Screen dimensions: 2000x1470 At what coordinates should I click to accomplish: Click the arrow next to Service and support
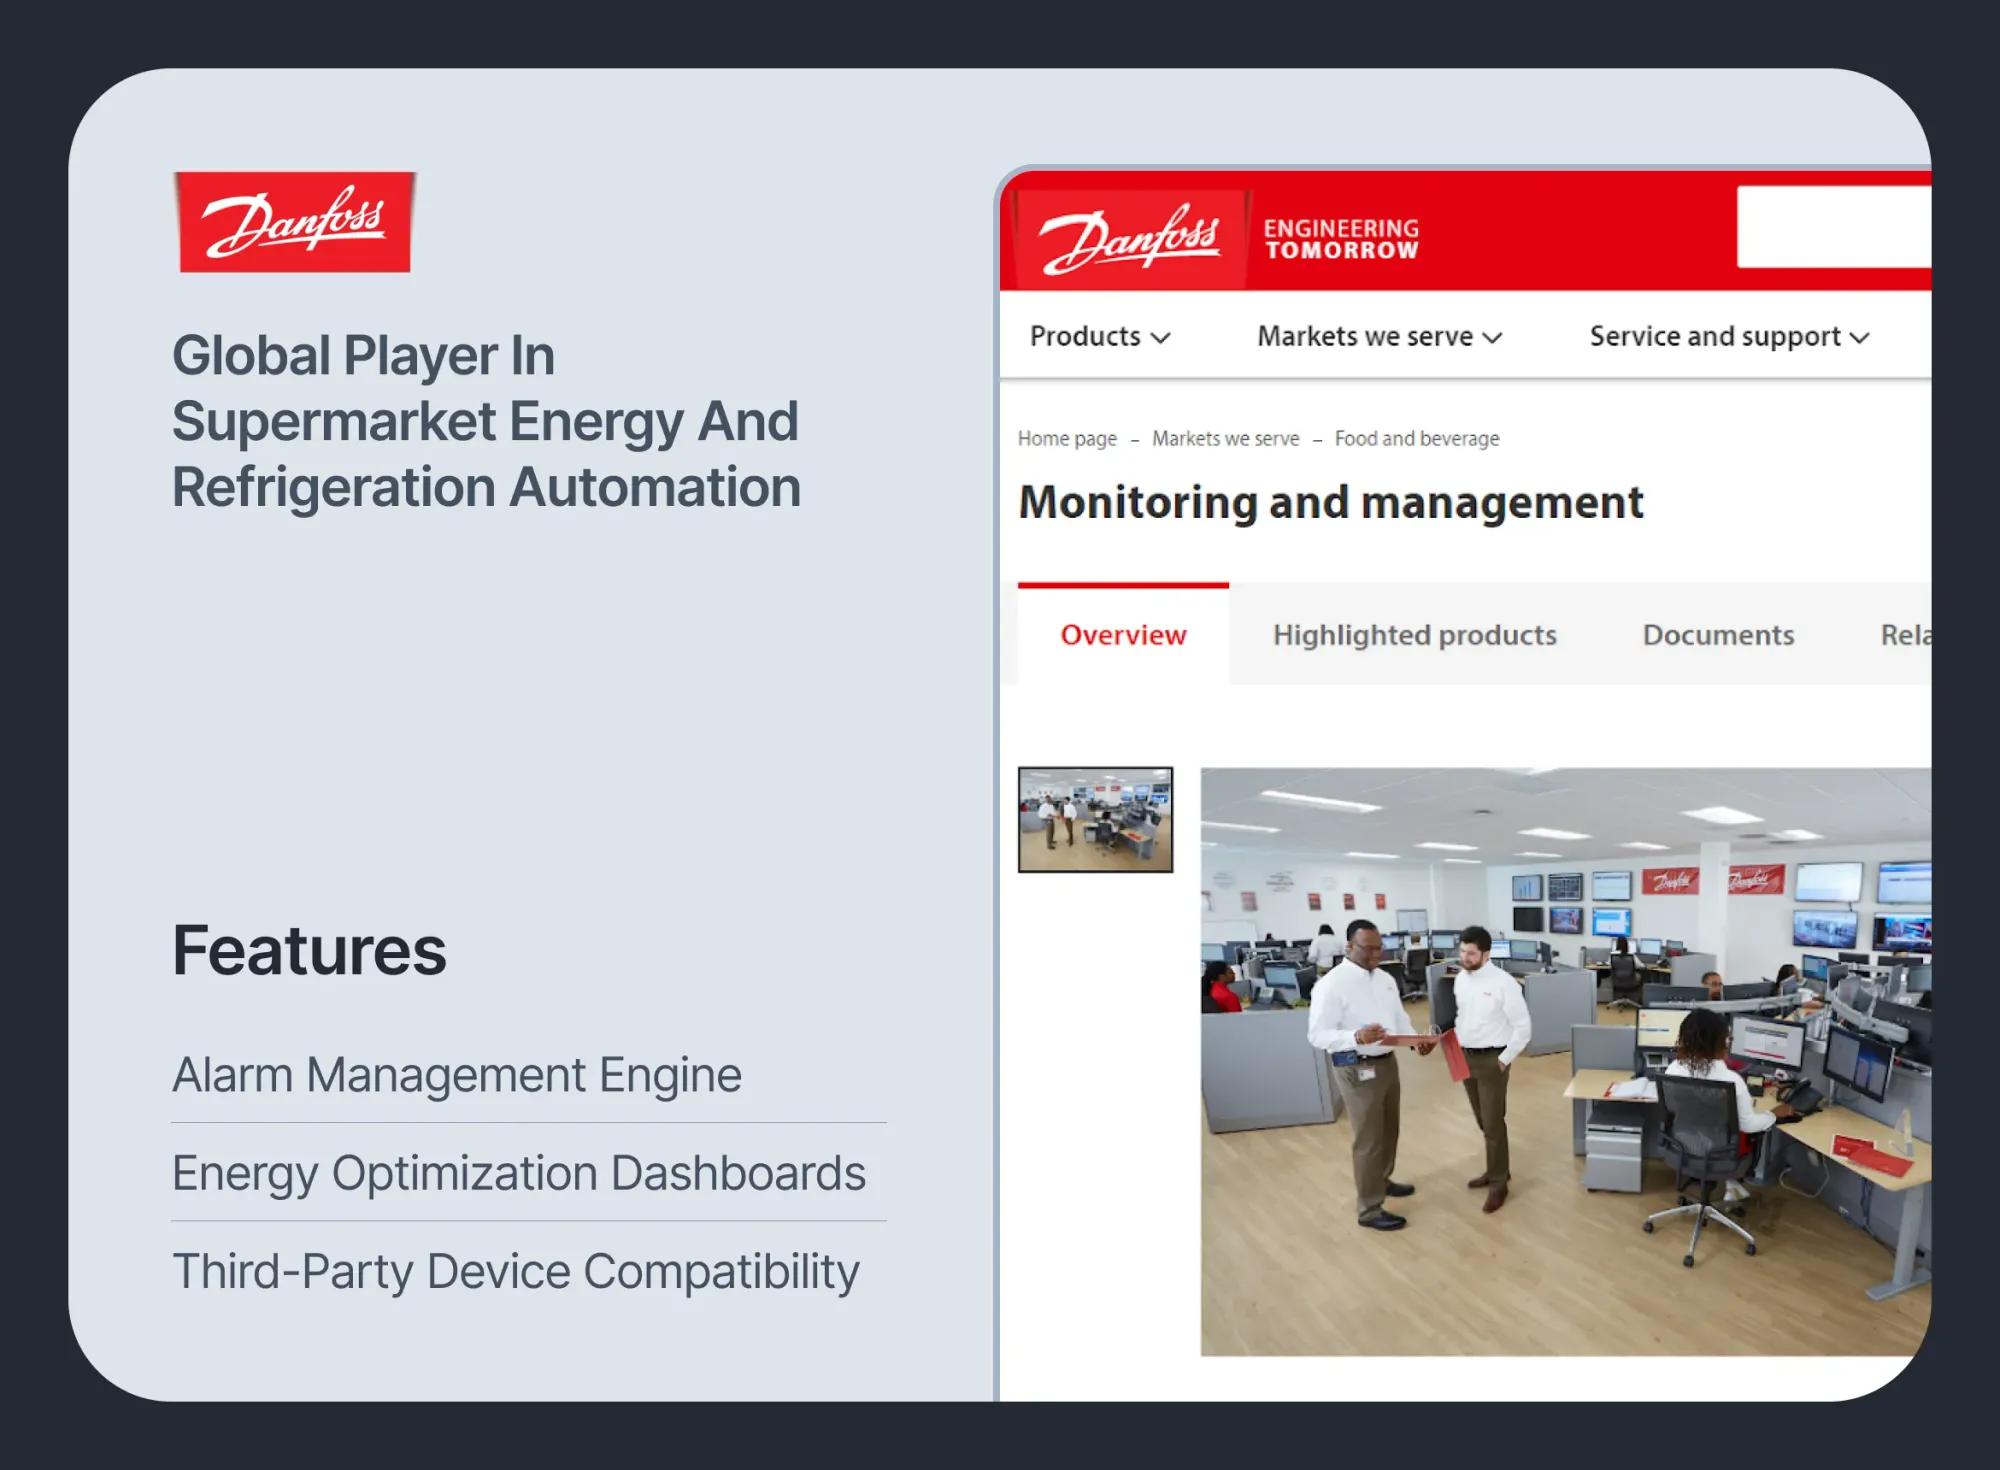pyautogui.click(x=1859, y=338)
